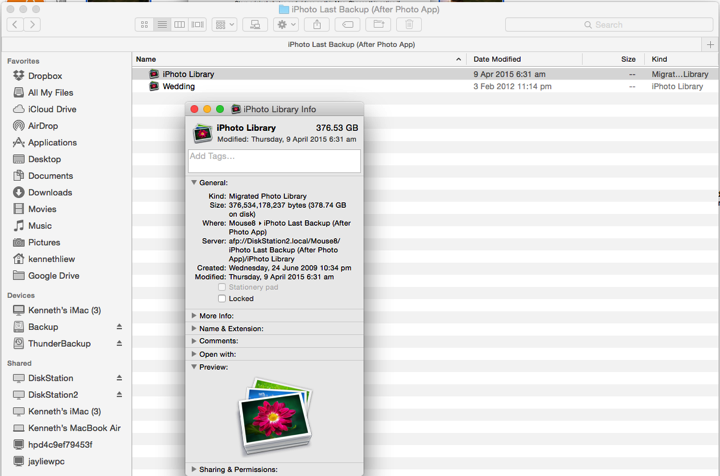Select ThunderBackup in the sidebar
This screenshot has width=720, height=476.
point(59,343)
